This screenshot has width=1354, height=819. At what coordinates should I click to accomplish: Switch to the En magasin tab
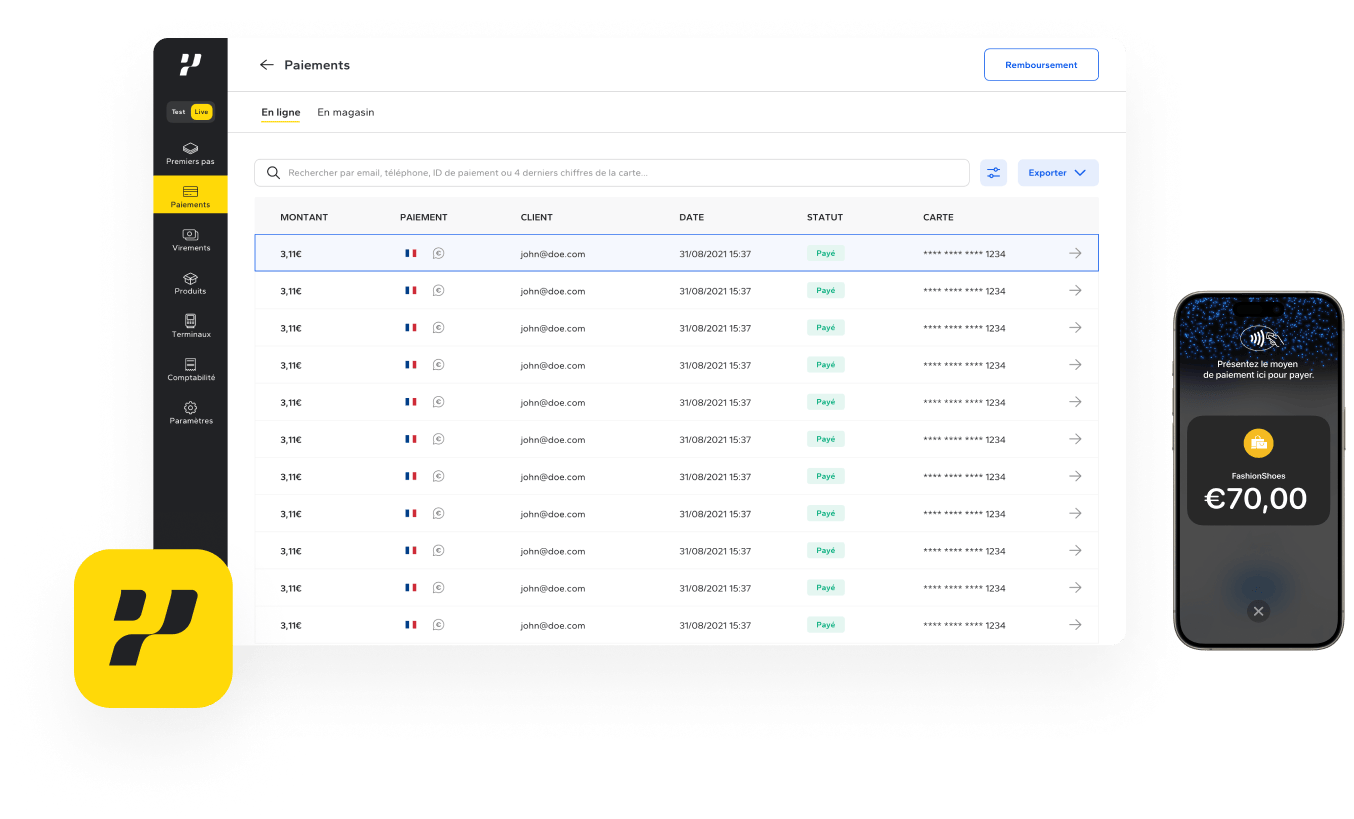pos(345,113)
